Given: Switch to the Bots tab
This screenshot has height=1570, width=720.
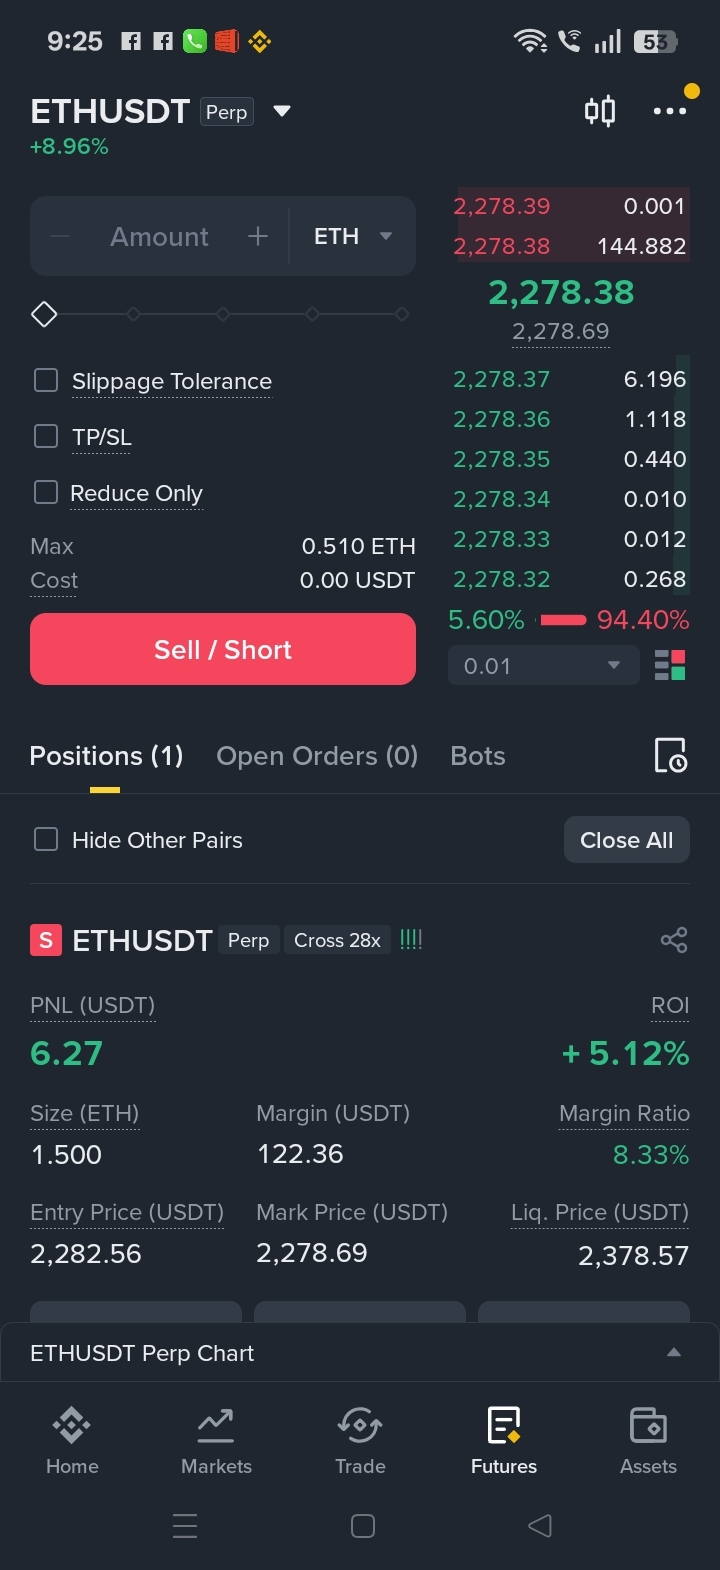Looking at the screenshot, I should (x=478, y=756).
